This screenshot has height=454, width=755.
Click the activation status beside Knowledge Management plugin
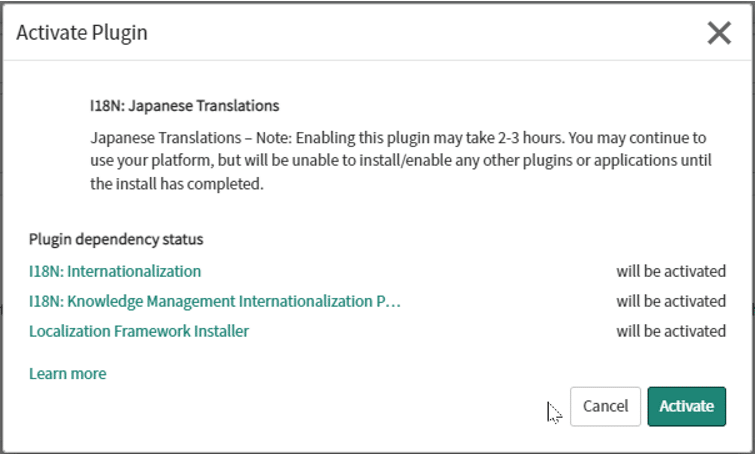(x=671, y=301)
